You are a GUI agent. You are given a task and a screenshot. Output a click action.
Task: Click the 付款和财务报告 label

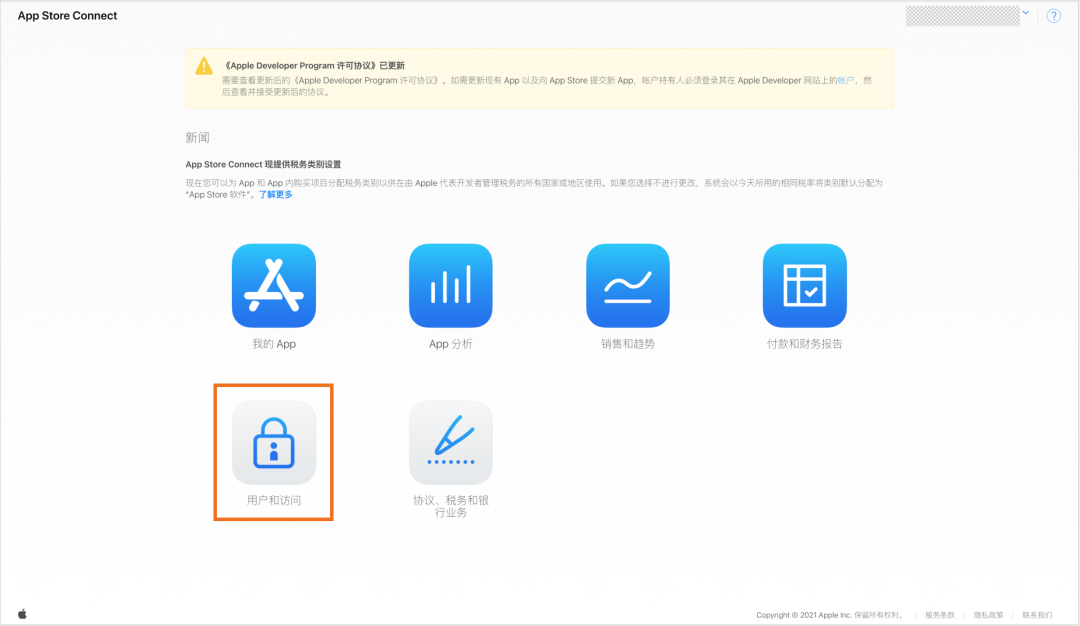pyautogui.click(x=804, y=344)
